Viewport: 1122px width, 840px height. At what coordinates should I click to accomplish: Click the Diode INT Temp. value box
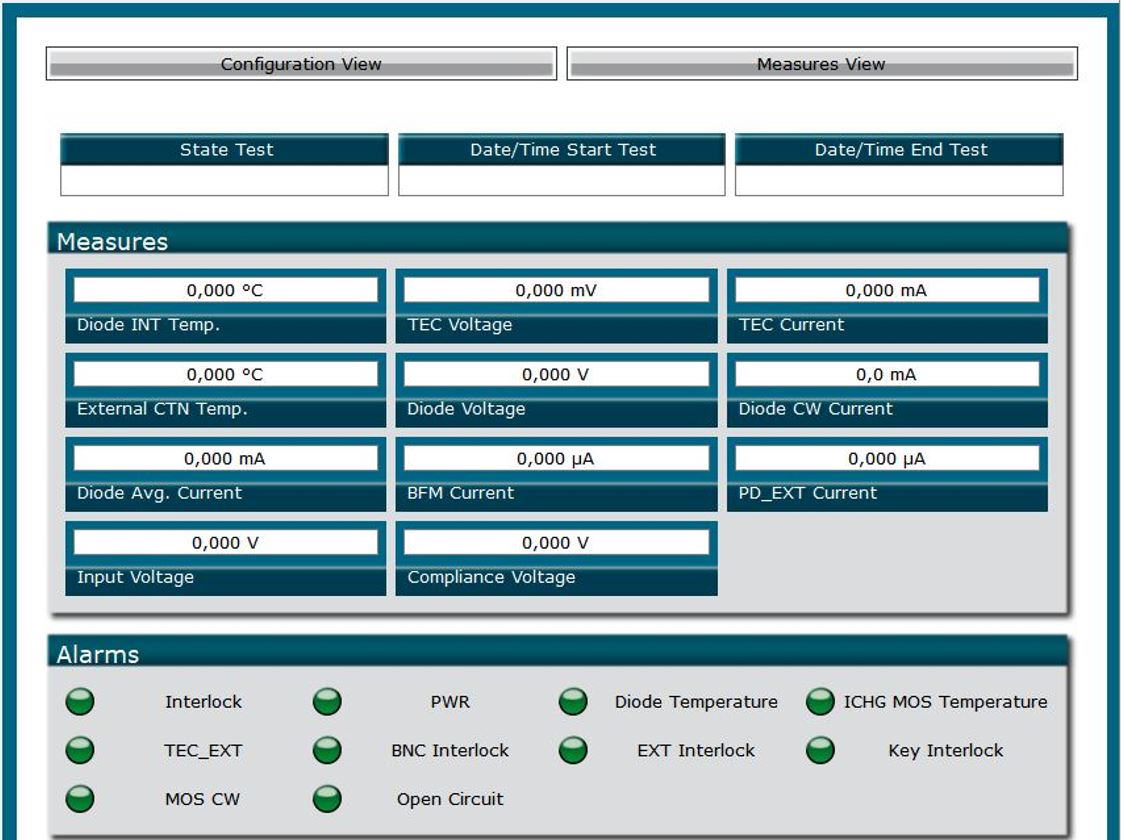click(x=226, y=291)
